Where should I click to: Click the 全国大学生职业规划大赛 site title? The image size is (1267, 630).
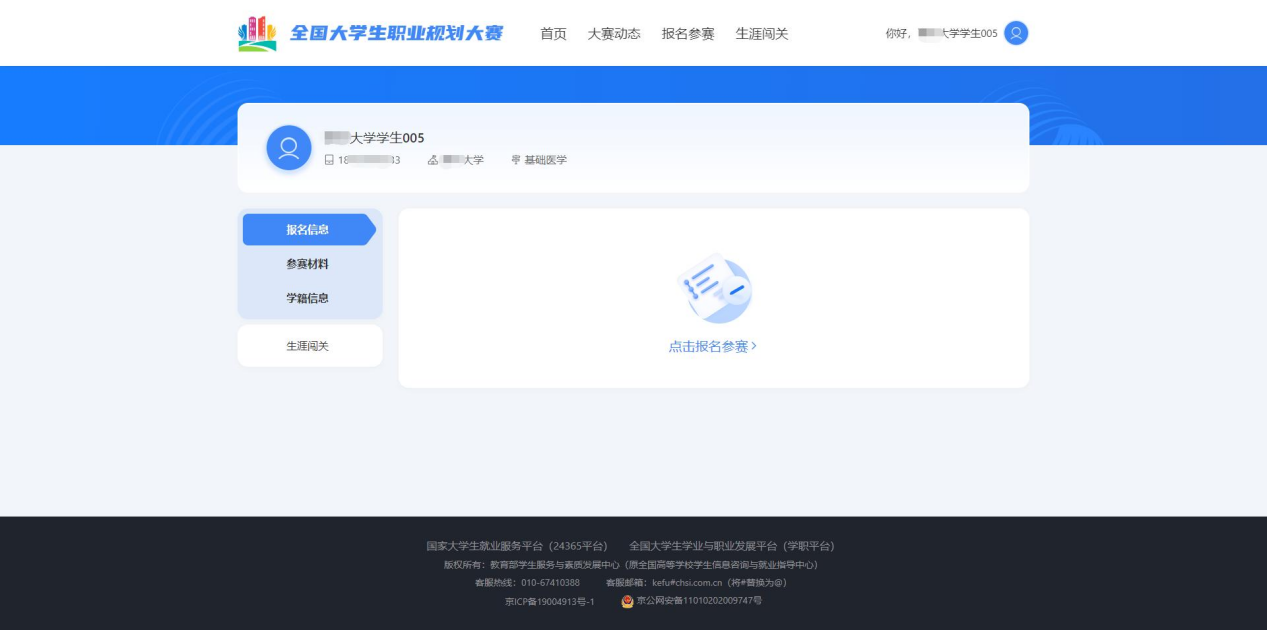397,34
